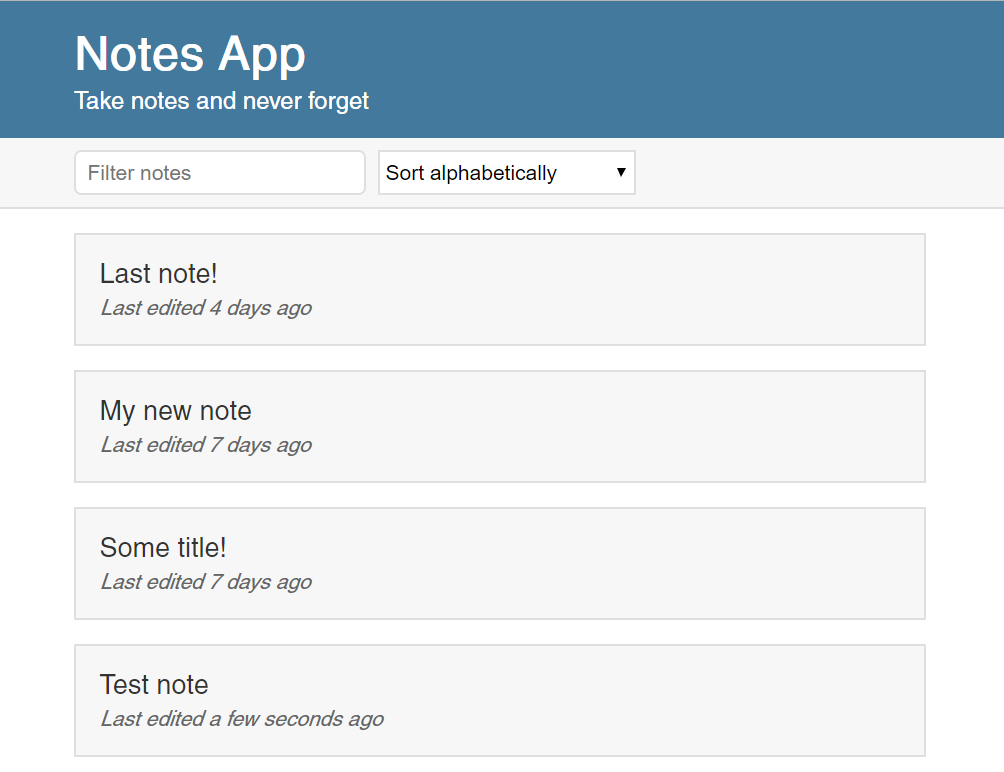Click the 'Take notes and never forget' subtitle
The height and width of the screenshot is (772, 1004).
[x=221, y=101]
